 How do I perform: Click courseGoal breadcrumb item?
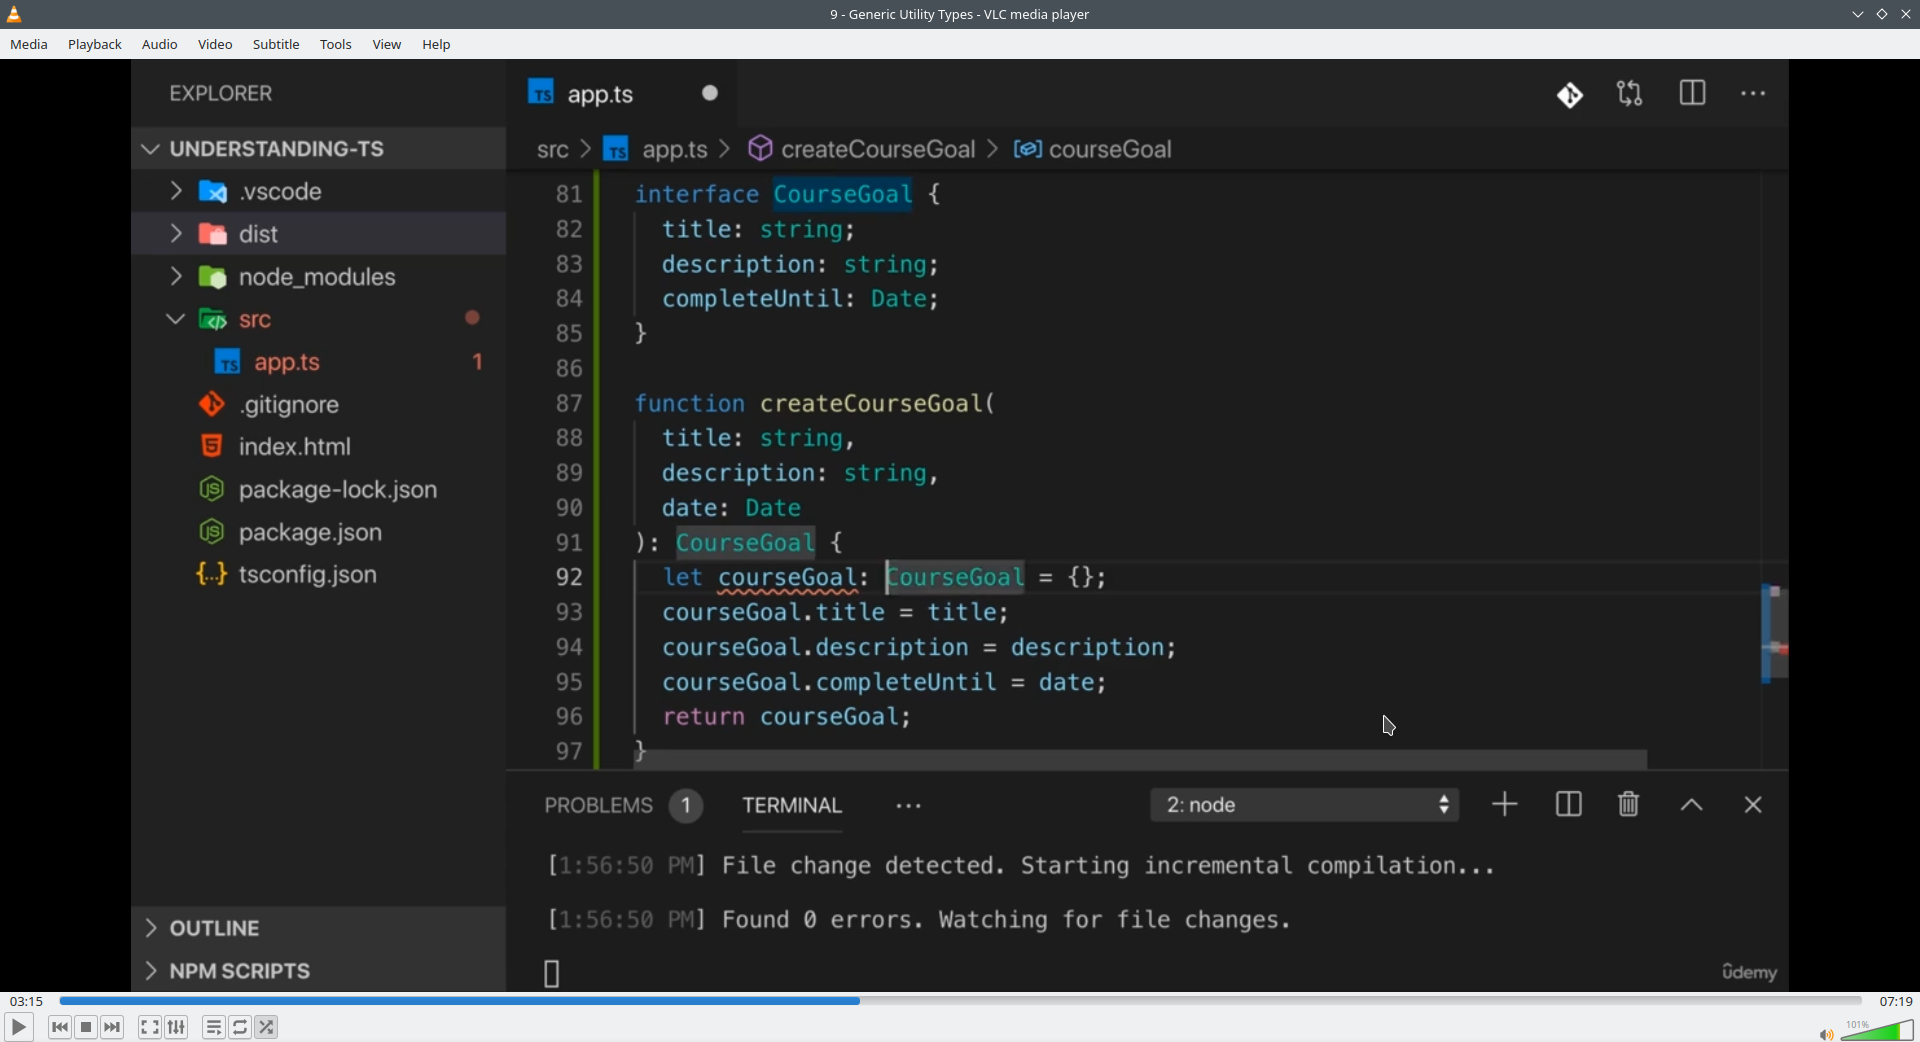pos(1093,149)
